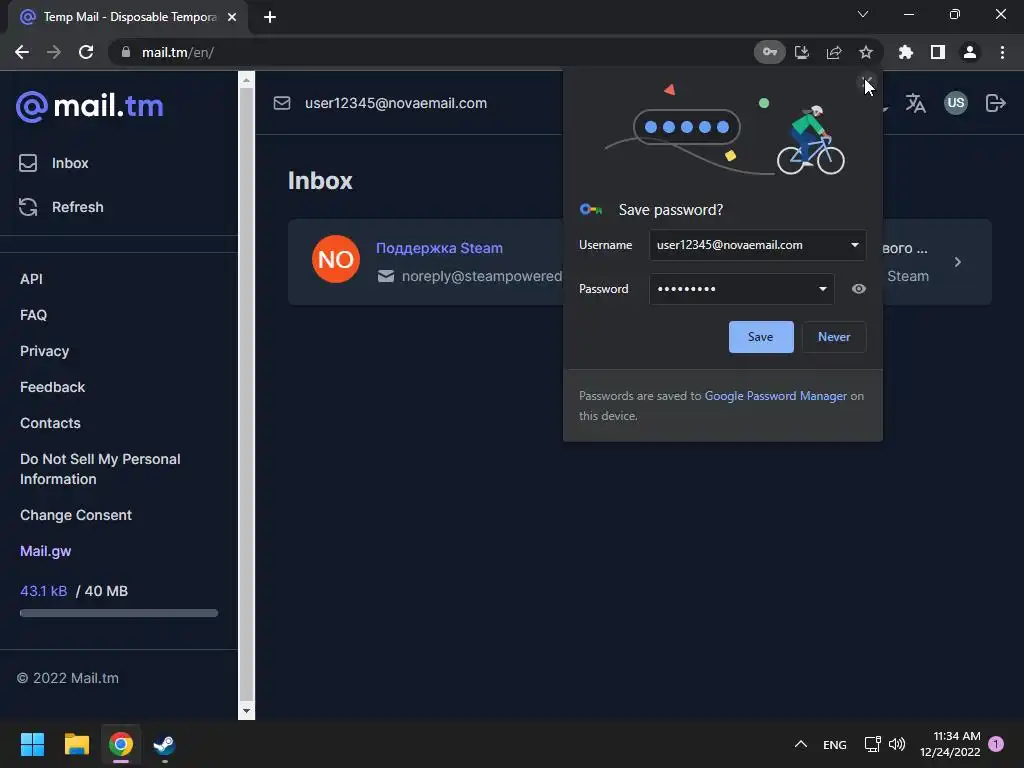1024x768 pixels.
Task: Click the share page icon in address bar
Action: coord(834,52)
